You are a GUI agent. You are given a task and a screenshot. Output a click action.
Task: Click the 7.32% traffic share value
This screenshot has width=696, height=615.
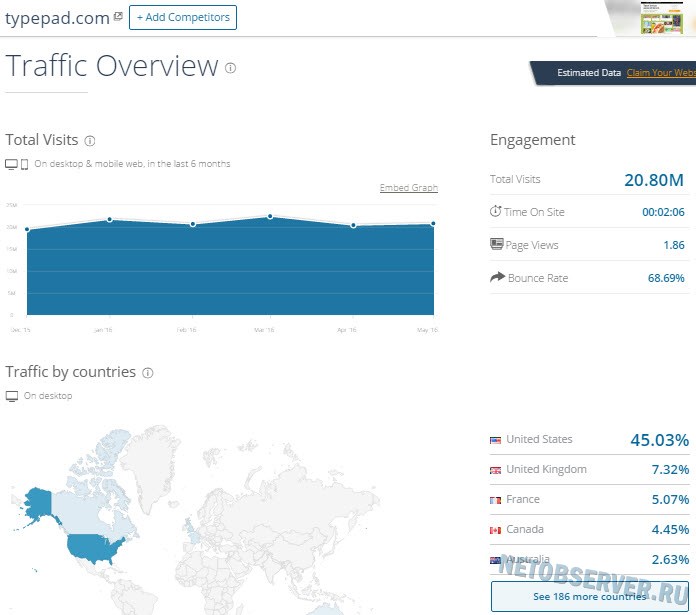pos(670,469)
